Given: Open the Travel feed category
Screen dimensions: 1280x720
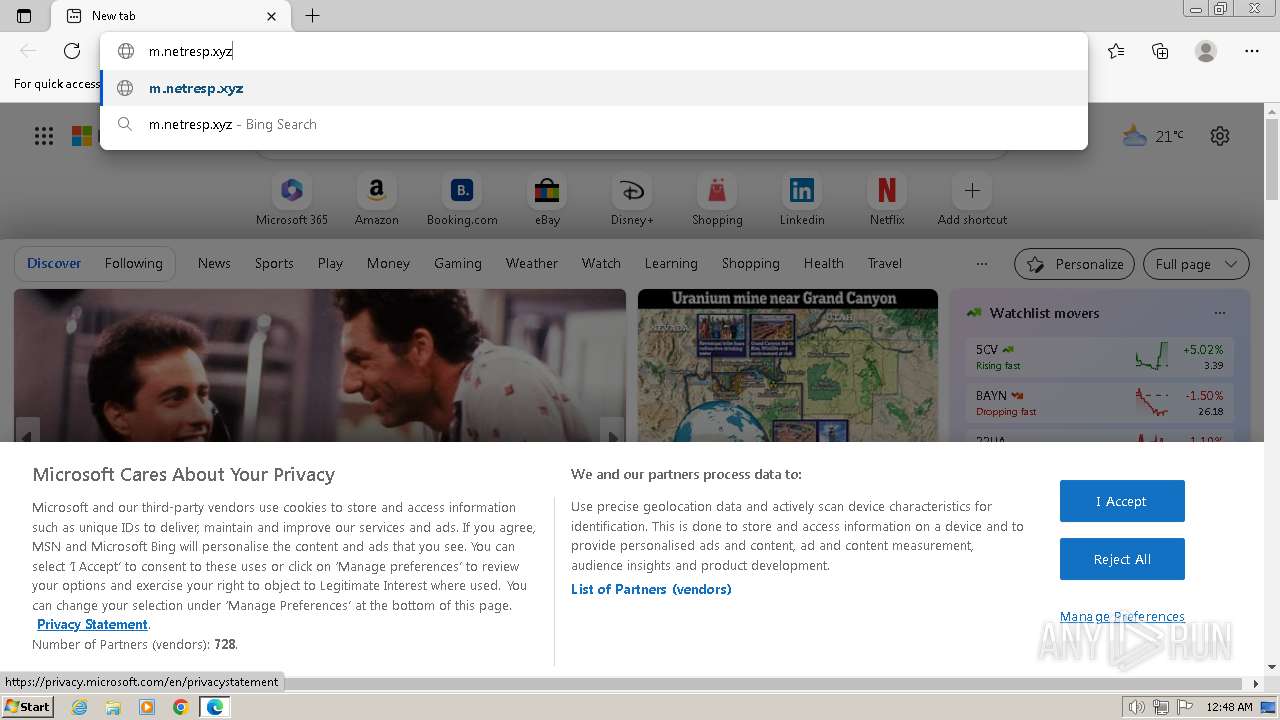Looking at the screenshot, I should tap(885, 263).
